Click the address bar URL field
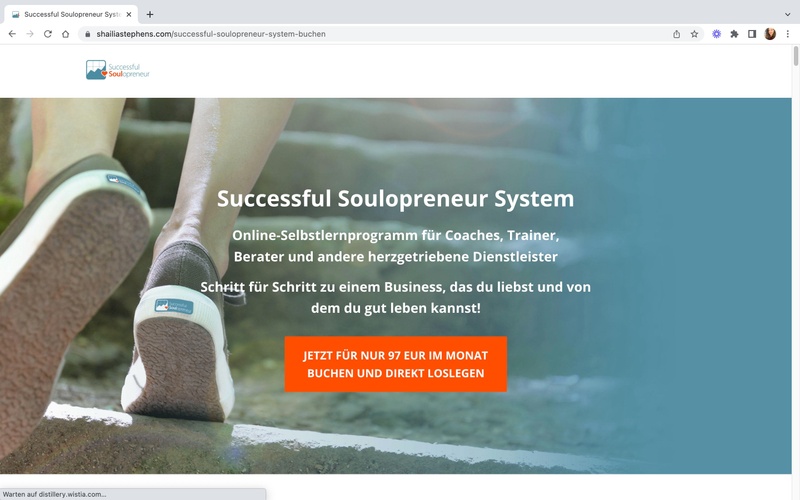 [378, 34]
